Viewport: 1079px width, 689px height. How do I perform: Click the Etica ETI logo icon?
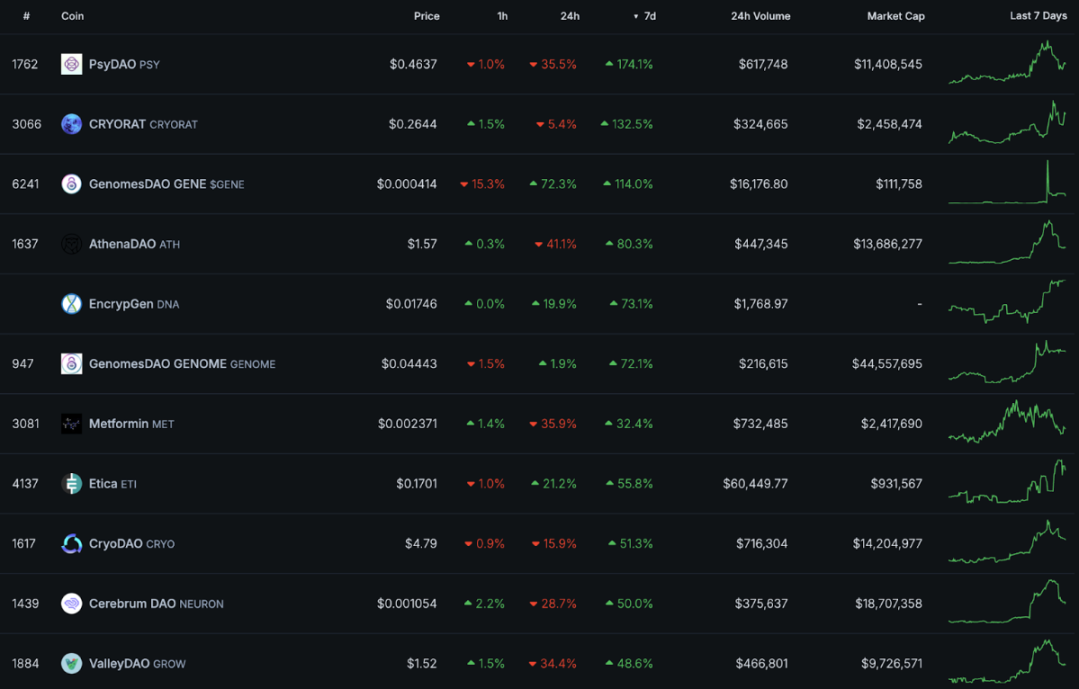click(x=71, y=484)
